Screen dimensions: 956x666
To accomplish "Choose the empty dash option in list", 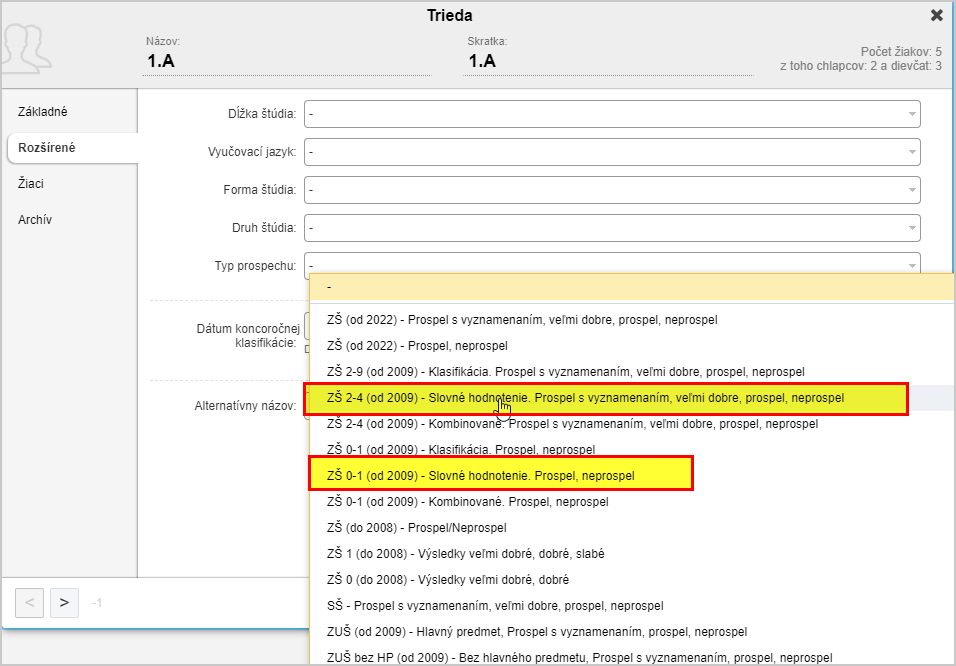I will 632,287.
